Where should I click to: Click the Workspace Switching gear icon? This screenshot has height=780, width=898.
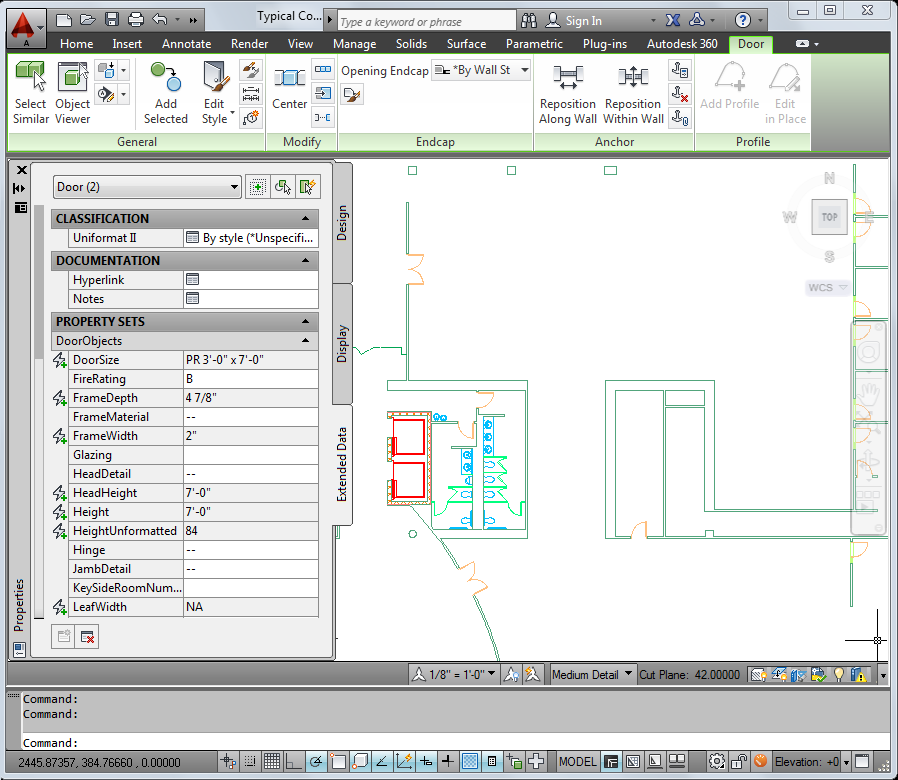[716, 762]
